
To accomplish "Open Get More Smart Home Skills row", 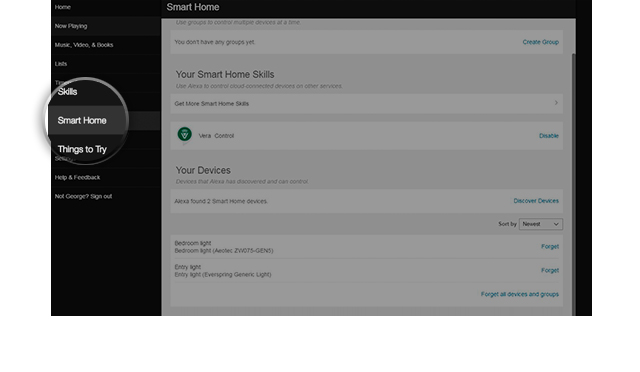I will point(367,103).
